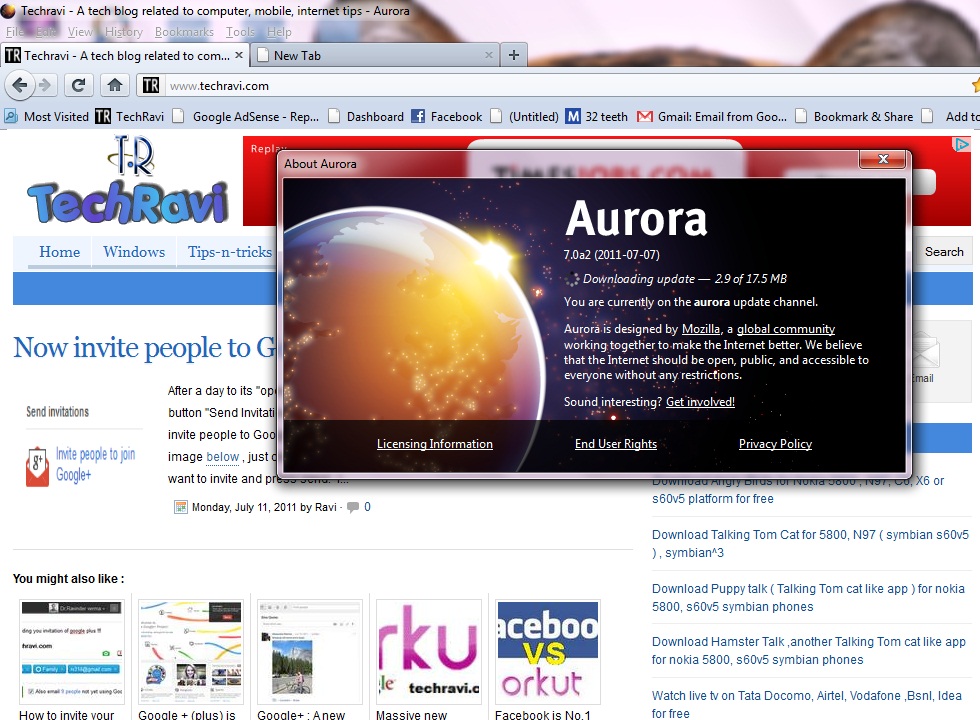
Task: Click the TR site icon in address bar
Action: (x=151, y=85)
